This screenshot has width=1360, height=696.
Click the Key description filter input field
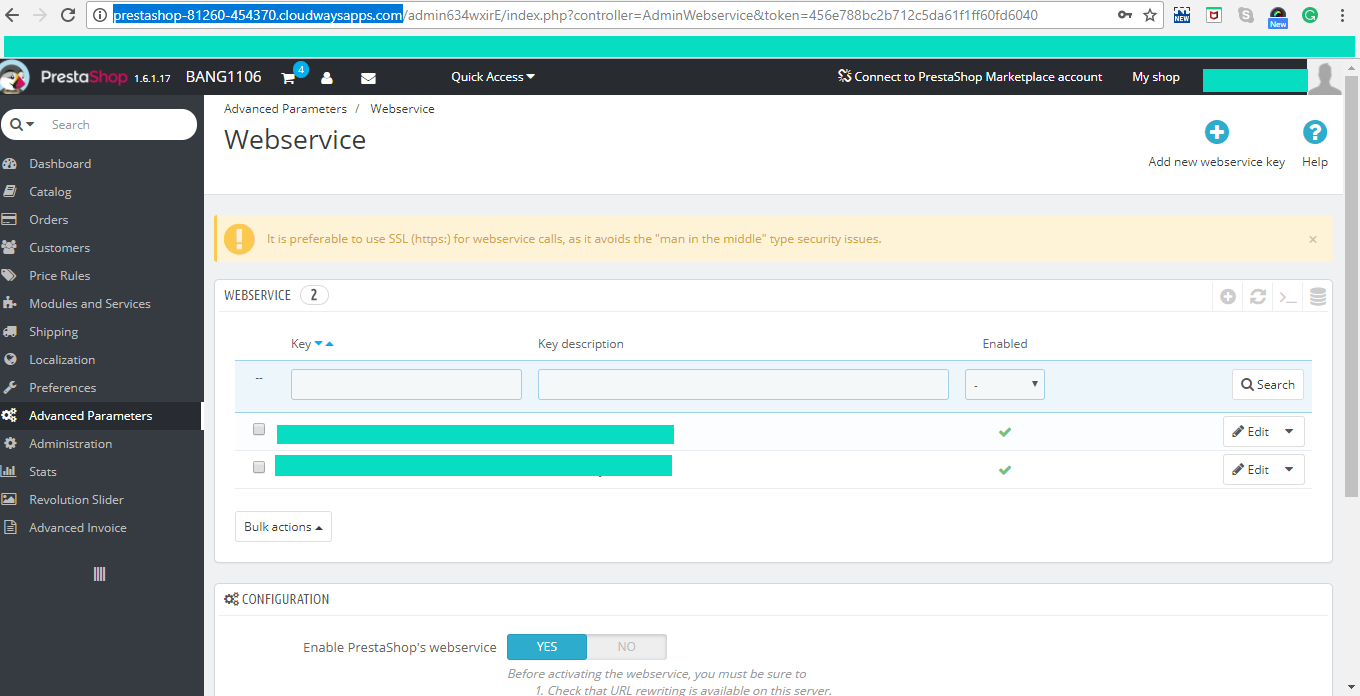[x=743, y=385]
